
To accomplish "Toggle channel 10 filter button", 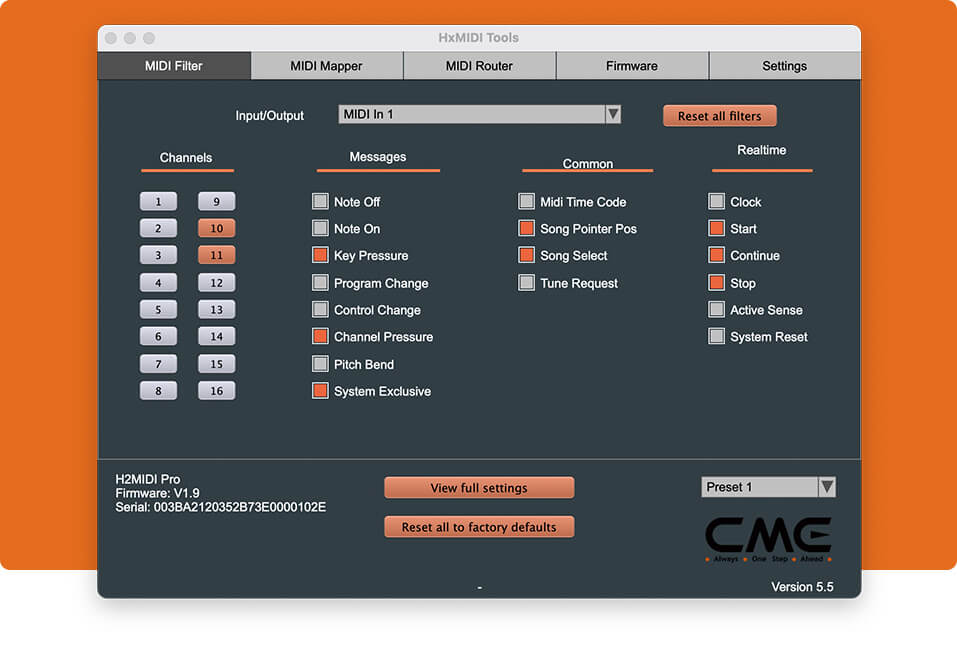I will 216,228.
